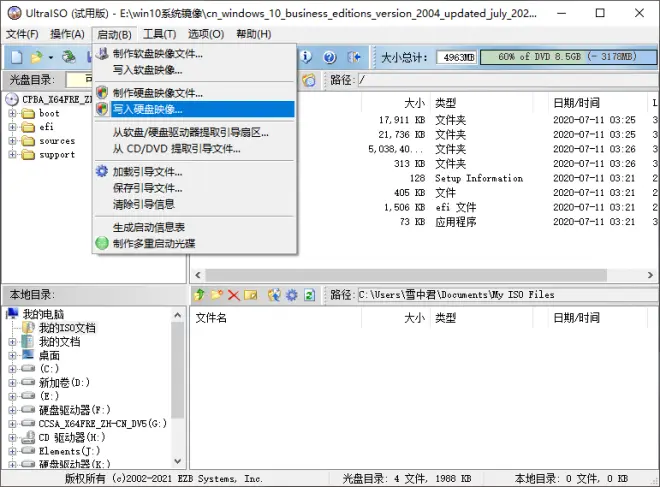Expand the 桌面 tree node
This screenshot has height=487, width=660.
coord(12,355)
